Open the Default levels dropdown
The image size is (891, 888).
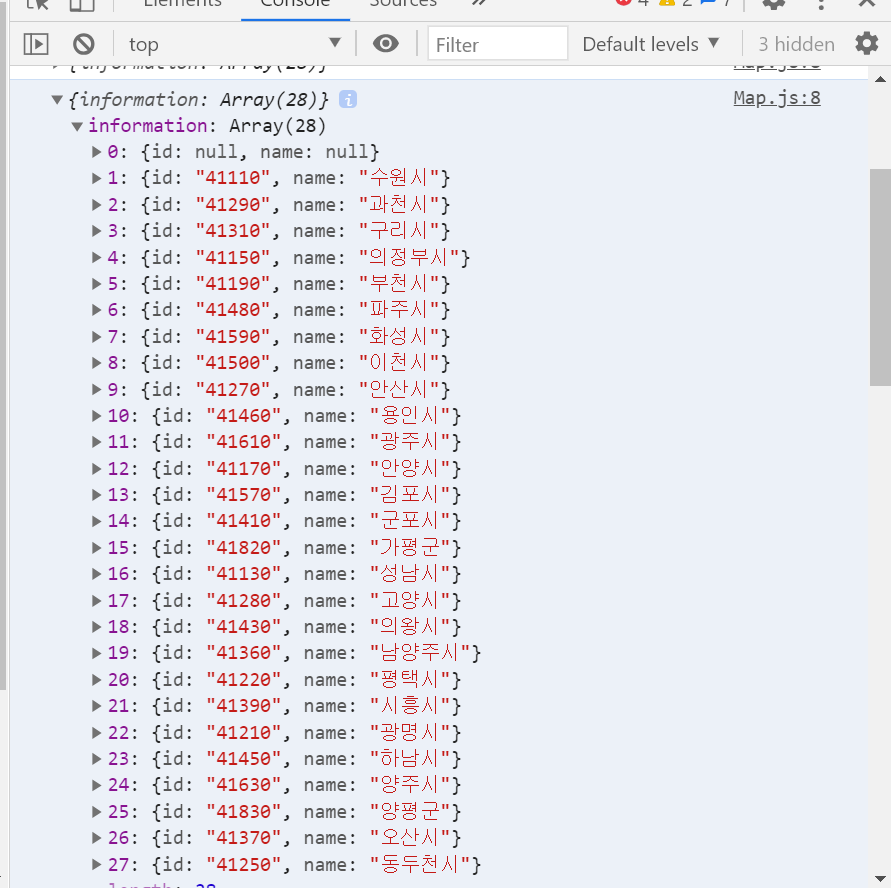pos(649,43)
